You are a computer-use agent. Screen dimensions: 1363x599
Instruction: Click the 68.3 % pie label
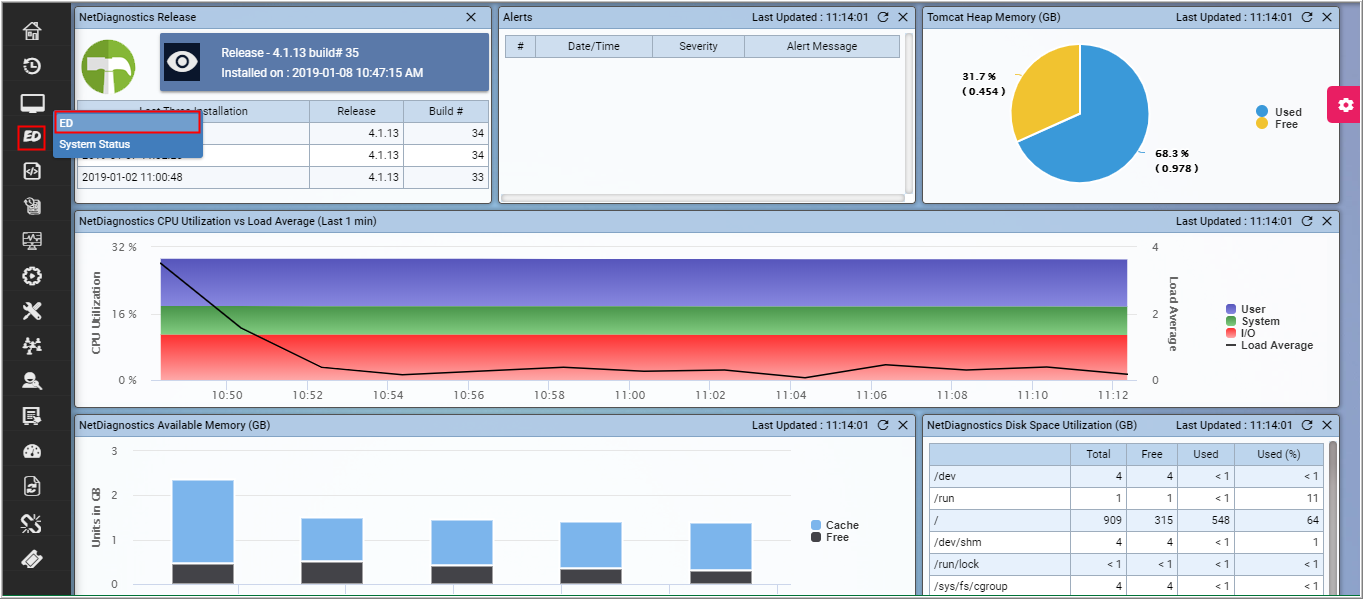(x=1177, y=161)
